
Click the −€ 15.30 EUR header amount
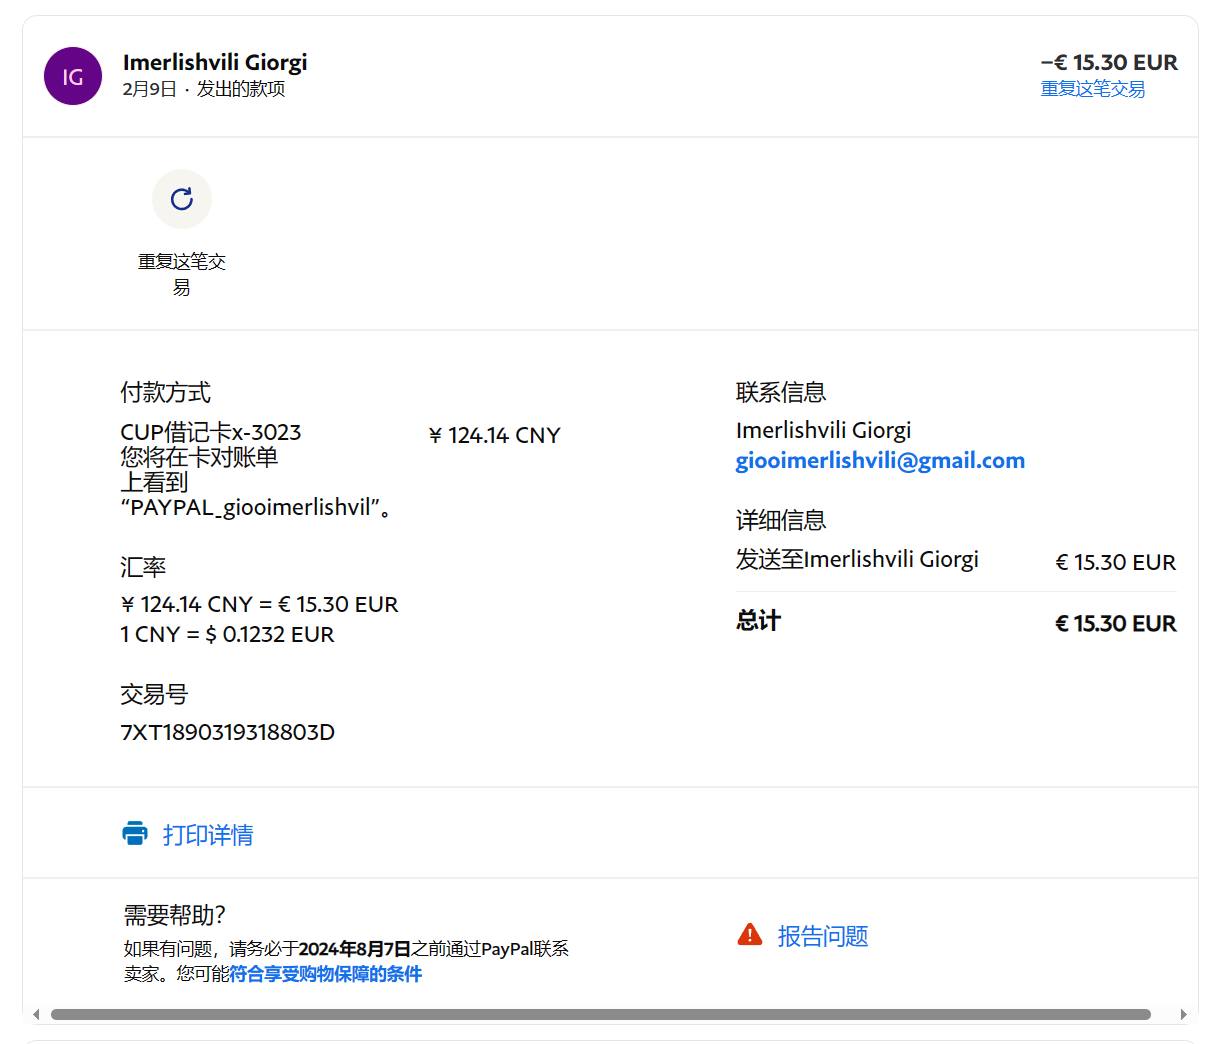click(1108, 62)
